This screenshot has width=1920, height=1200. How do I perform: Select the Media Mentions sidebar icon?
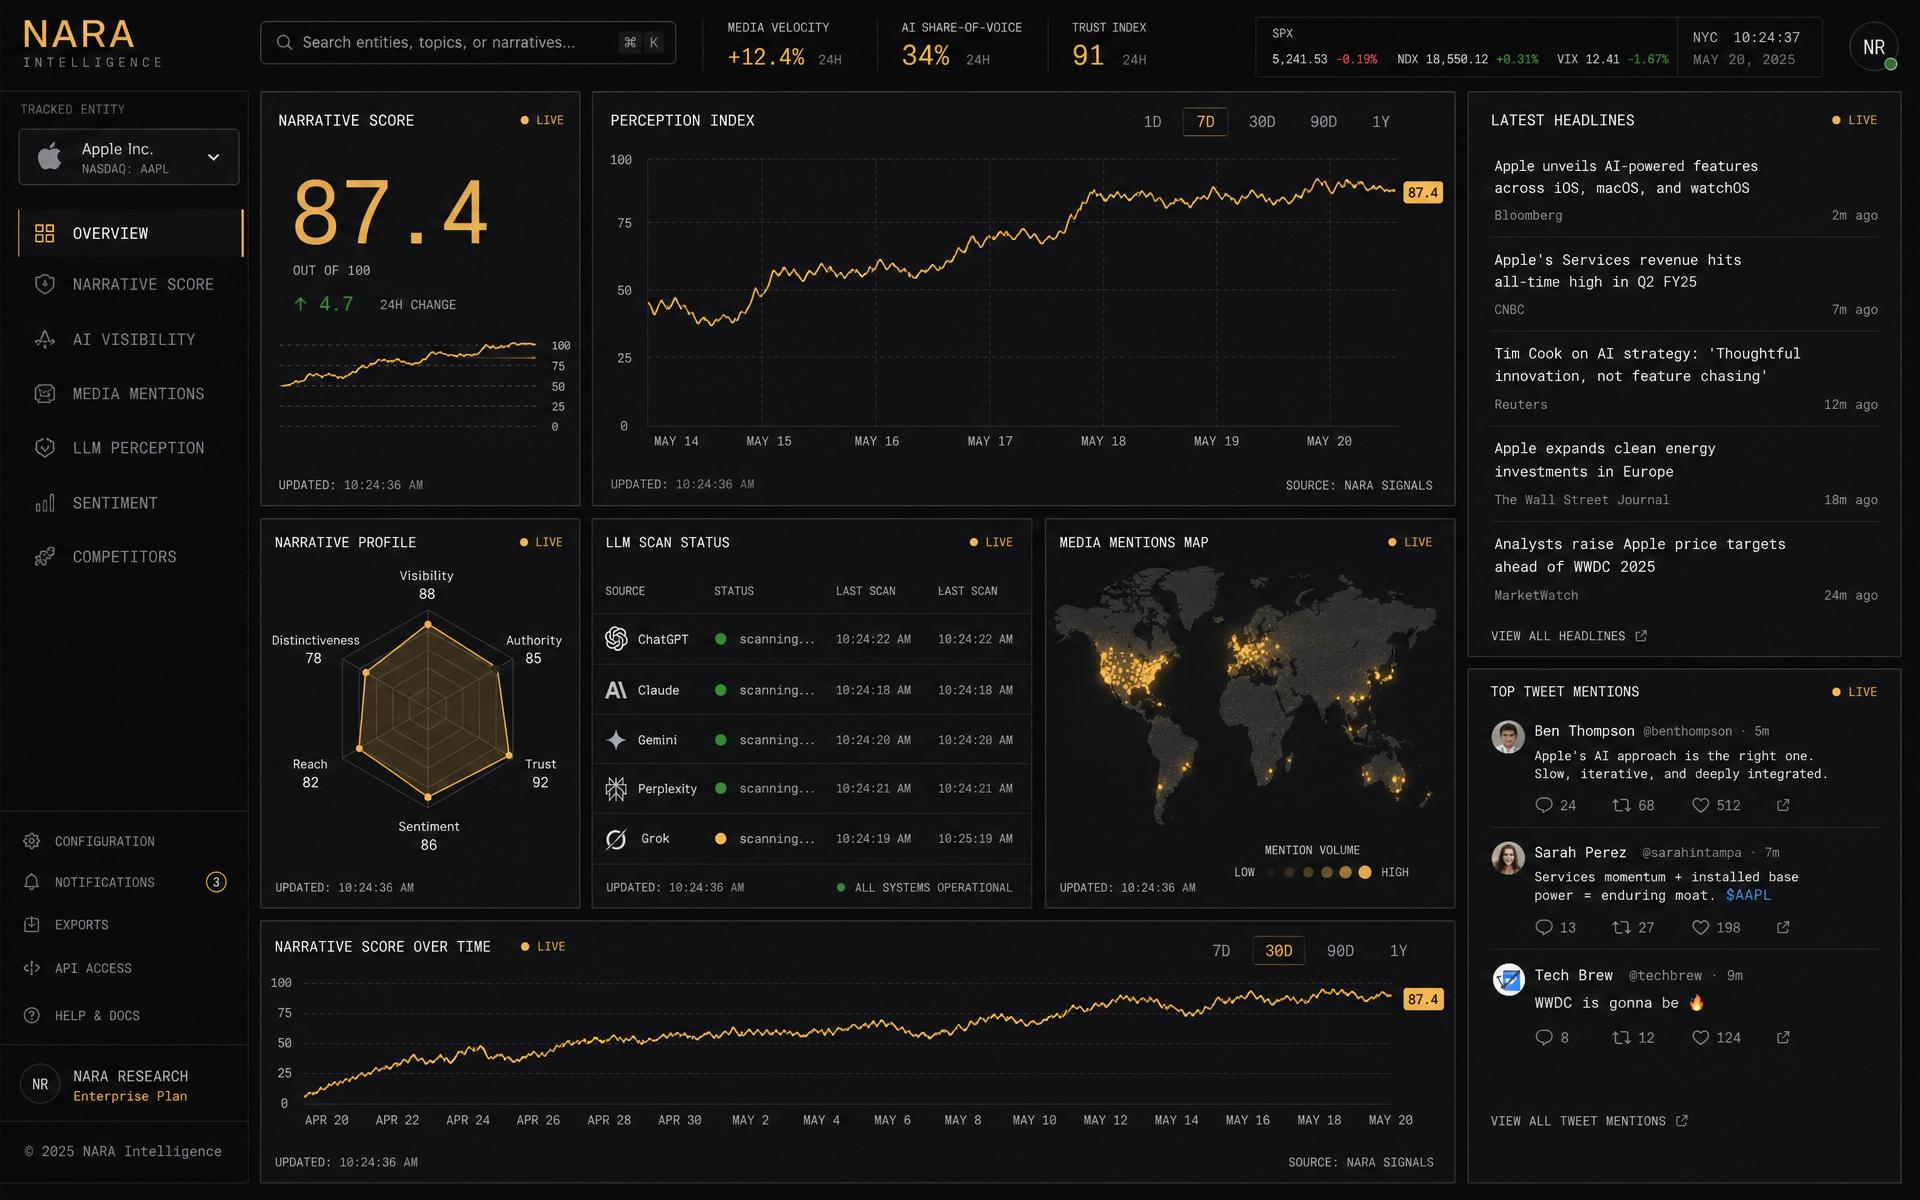pyautogui.click(x=44, y=394)
